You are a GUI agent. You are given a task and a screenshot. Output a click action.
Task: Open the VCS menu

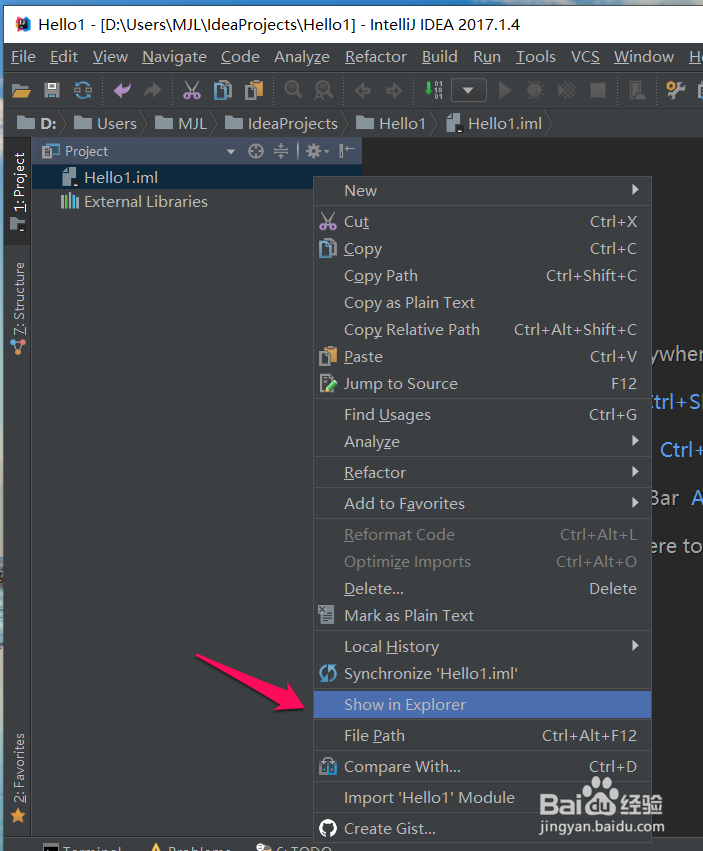(585, 57)
